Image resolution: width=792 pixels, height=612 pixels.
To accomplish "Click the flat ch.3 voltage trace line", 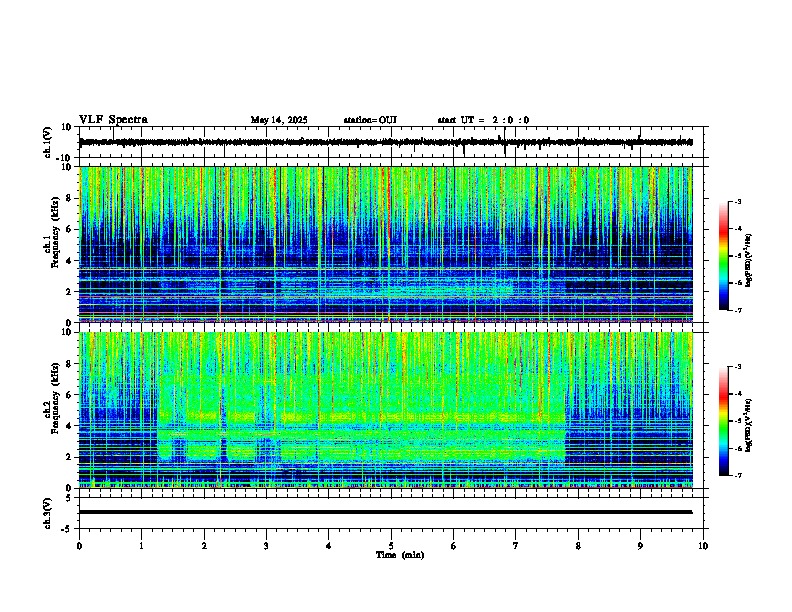I will tap(386, 512).
